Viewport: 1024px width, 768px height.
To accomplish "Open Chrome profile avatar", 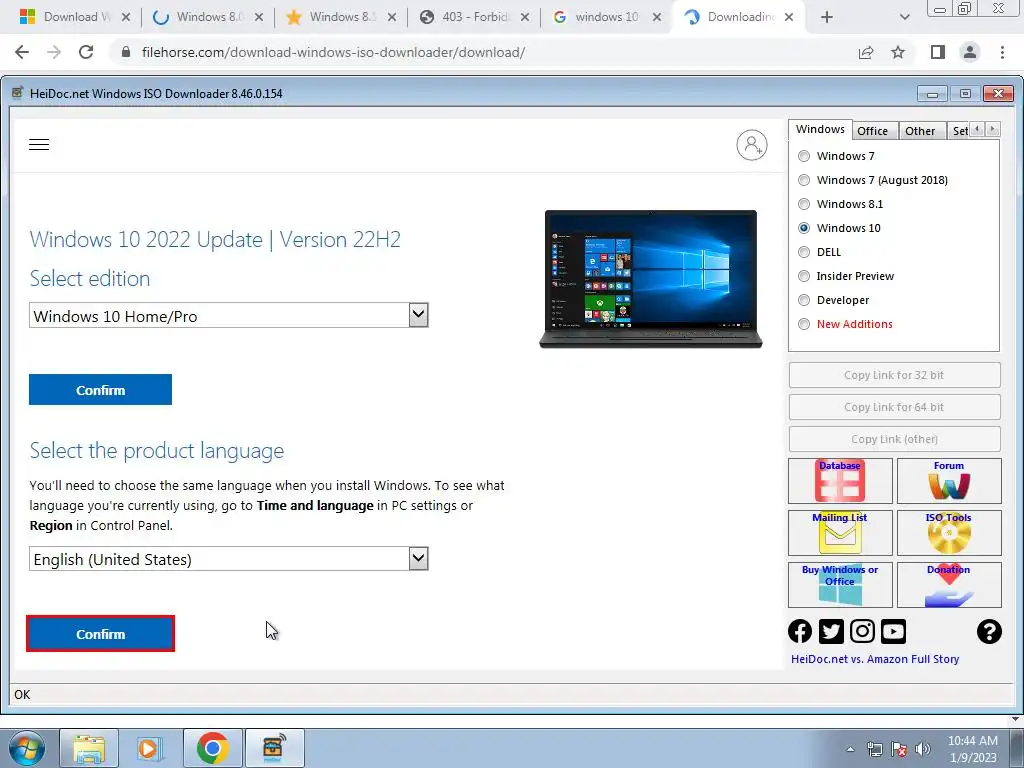I will coord(970,52).
